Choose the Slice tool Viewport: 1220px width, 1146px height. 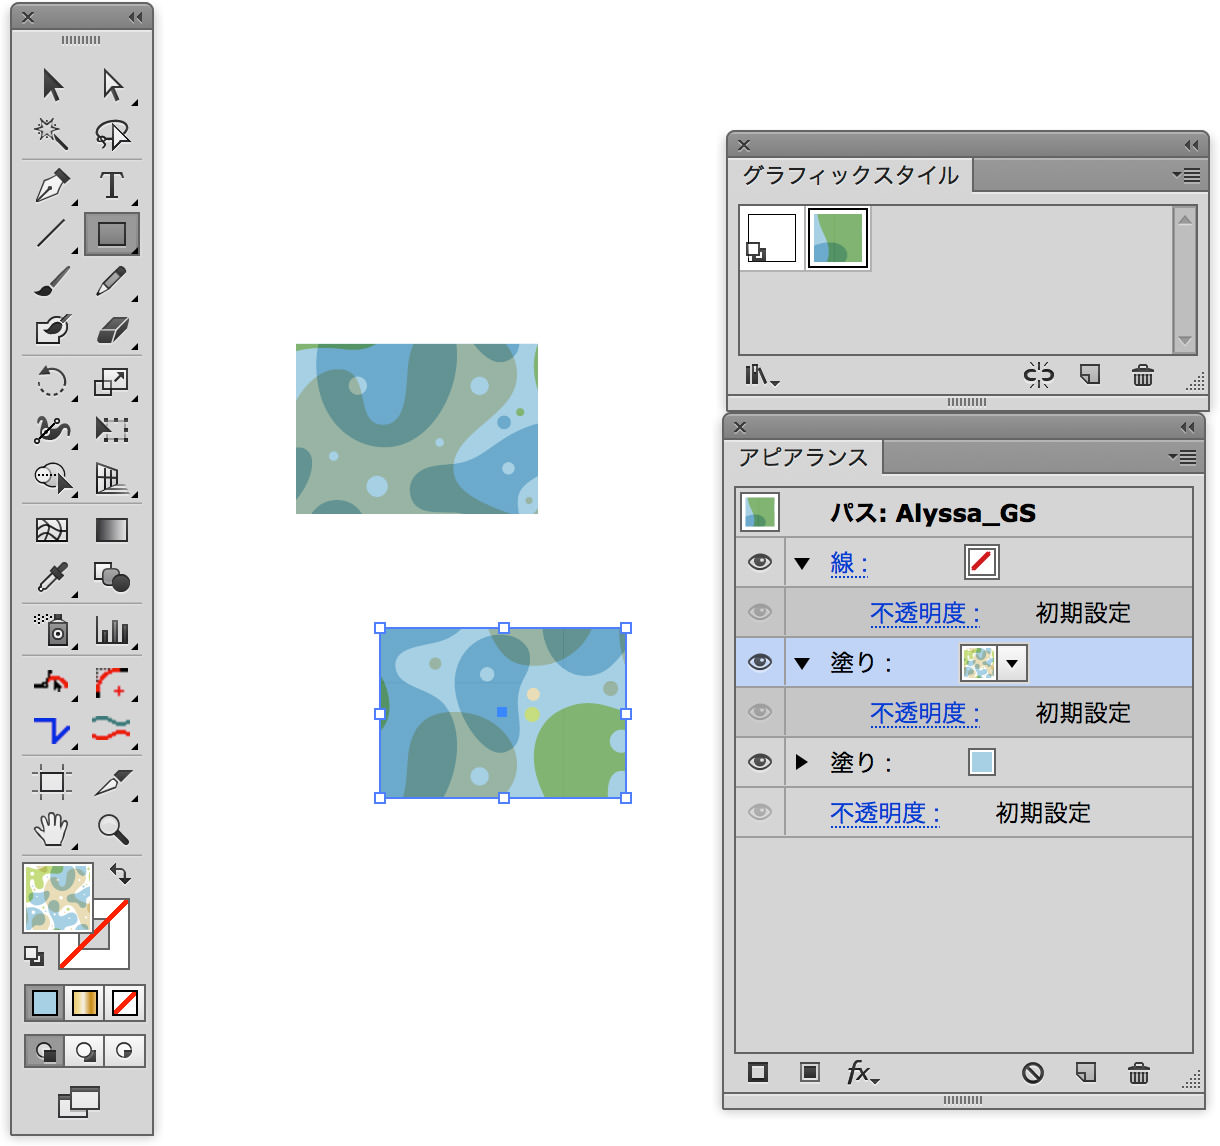click(112, 781)
